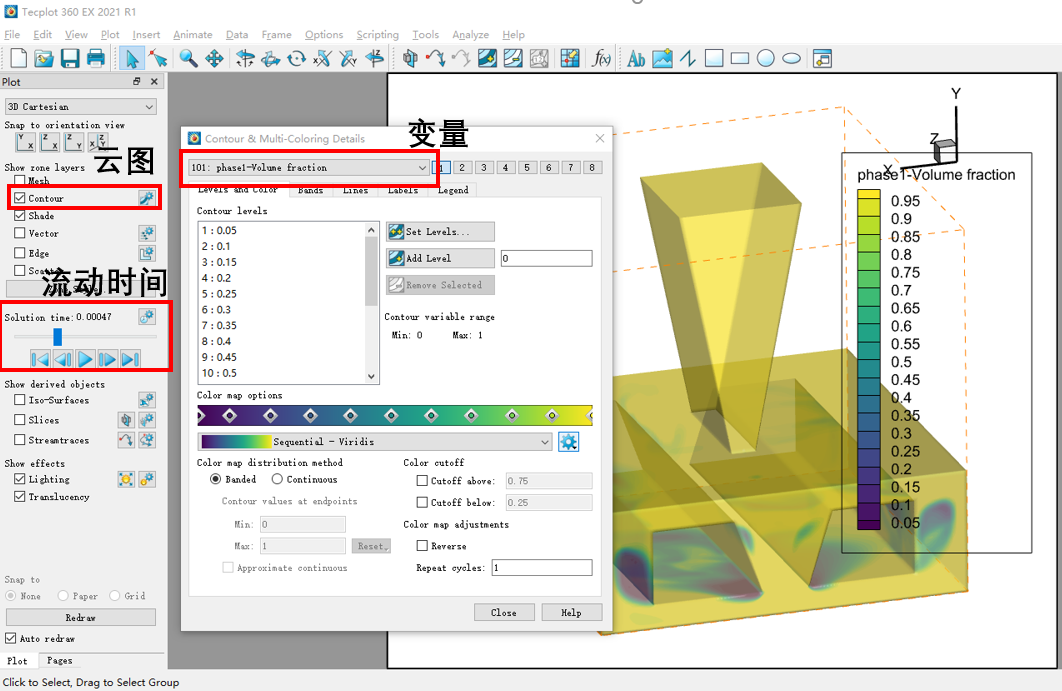The image size is (1062, 691).
Task: Activate the Translate move tool
Action: [214, 59]
